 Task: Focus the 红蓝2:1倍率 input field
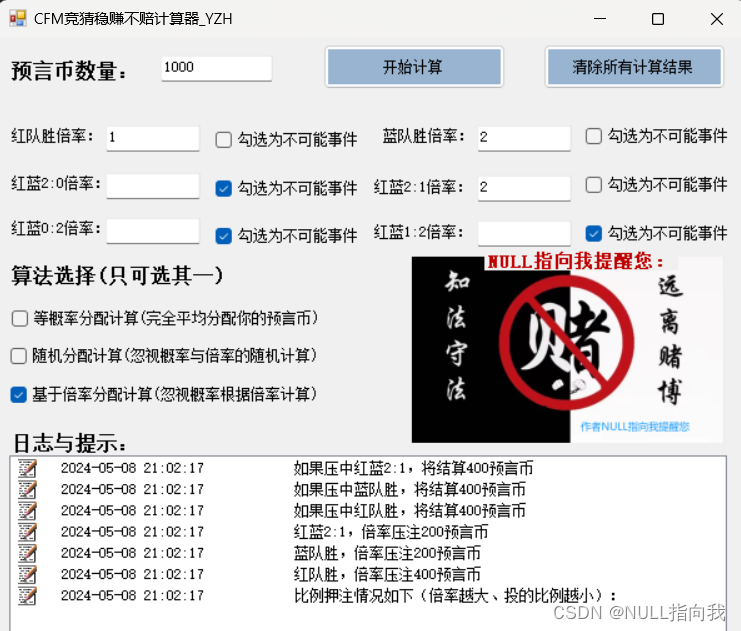point(524,188)
